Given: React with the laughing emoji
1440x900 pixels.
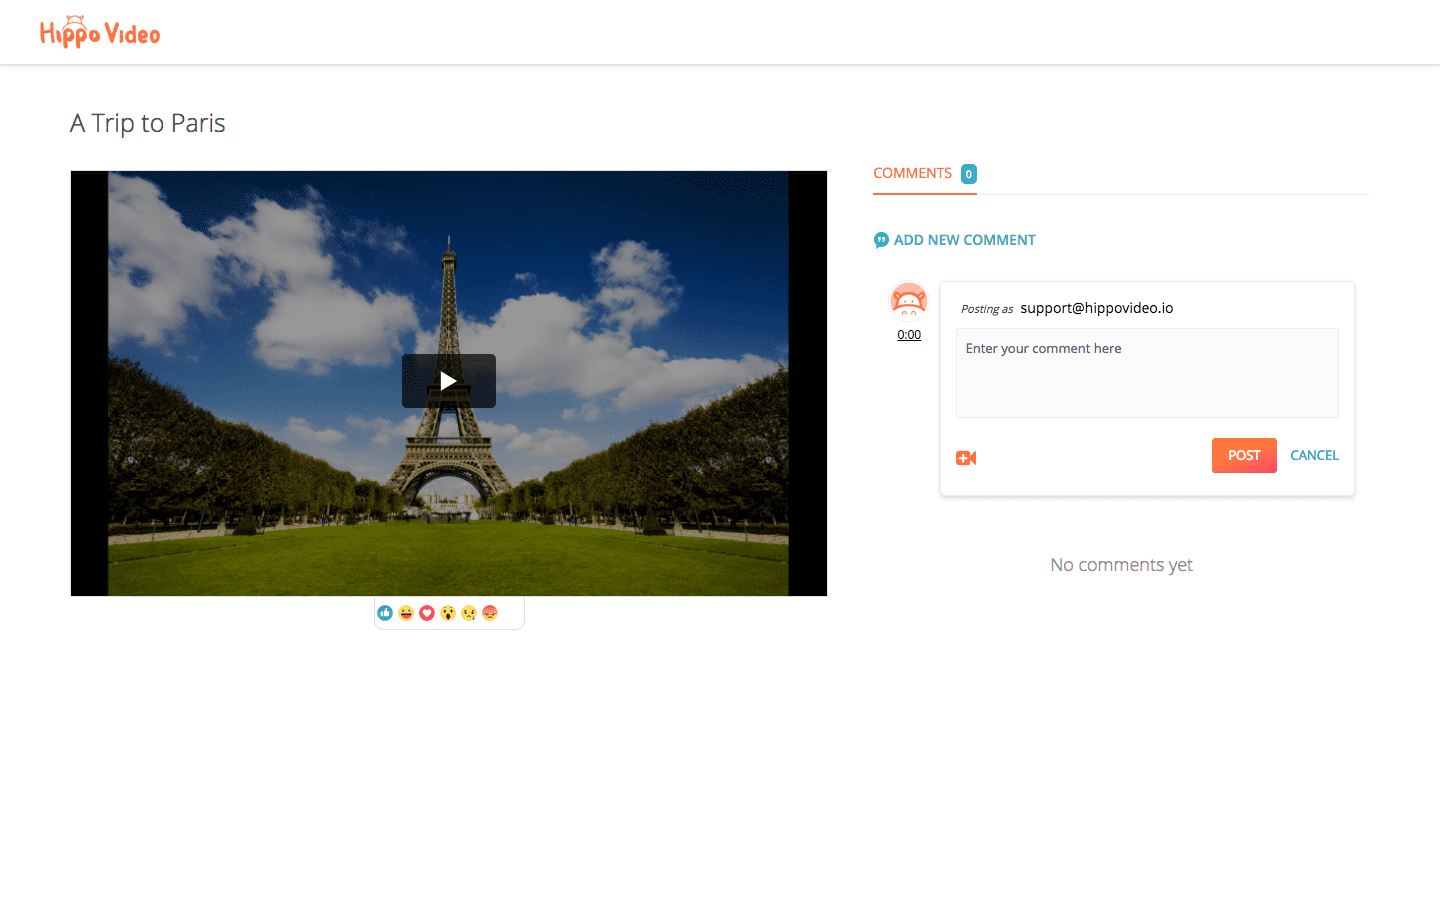Looking at the screenshot, I should [x=405, y=612].
